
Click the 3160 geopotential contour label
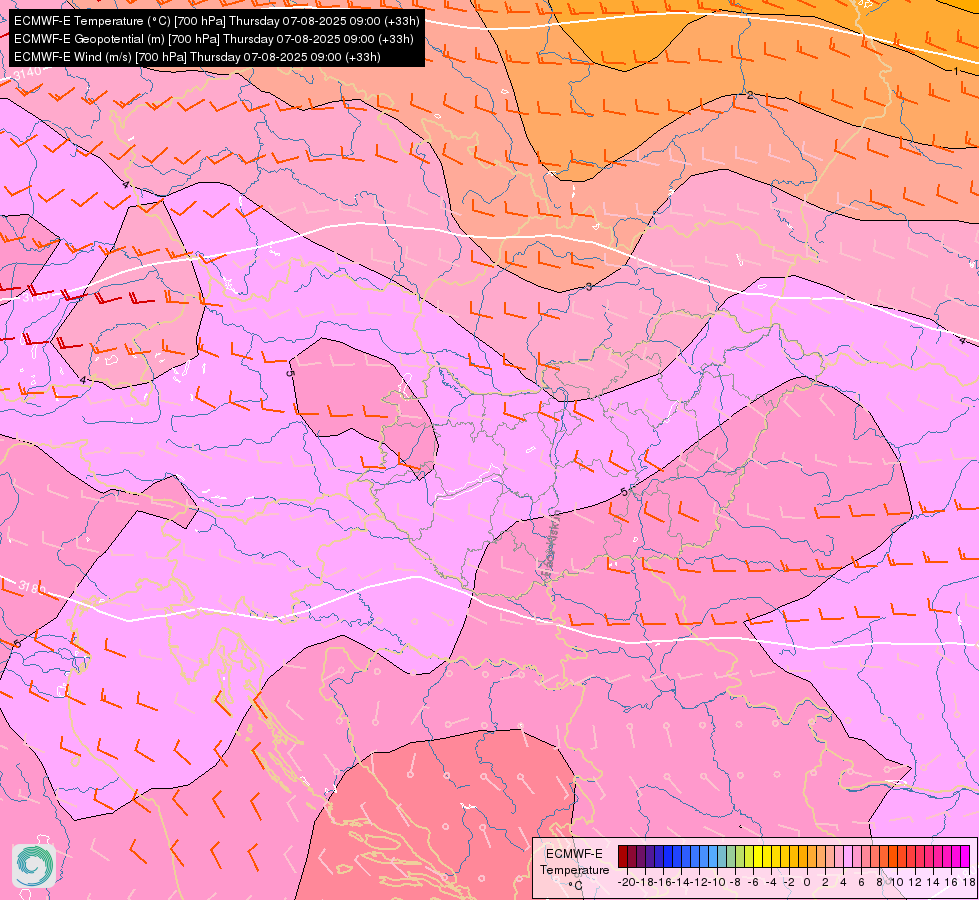[x=36, y=296]
